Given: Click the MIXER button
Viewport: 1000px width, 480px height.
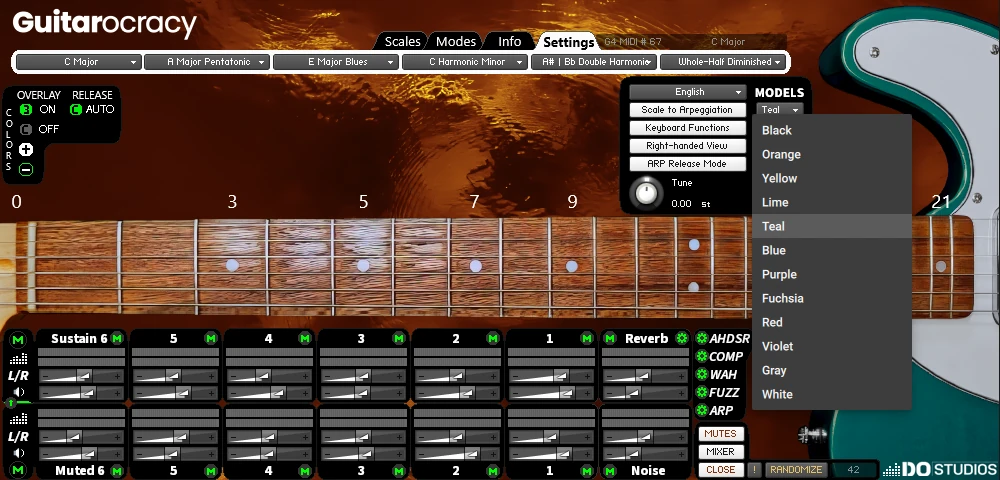Looking at the screenshot, I should pyautogui.click(x=720, y=451).
